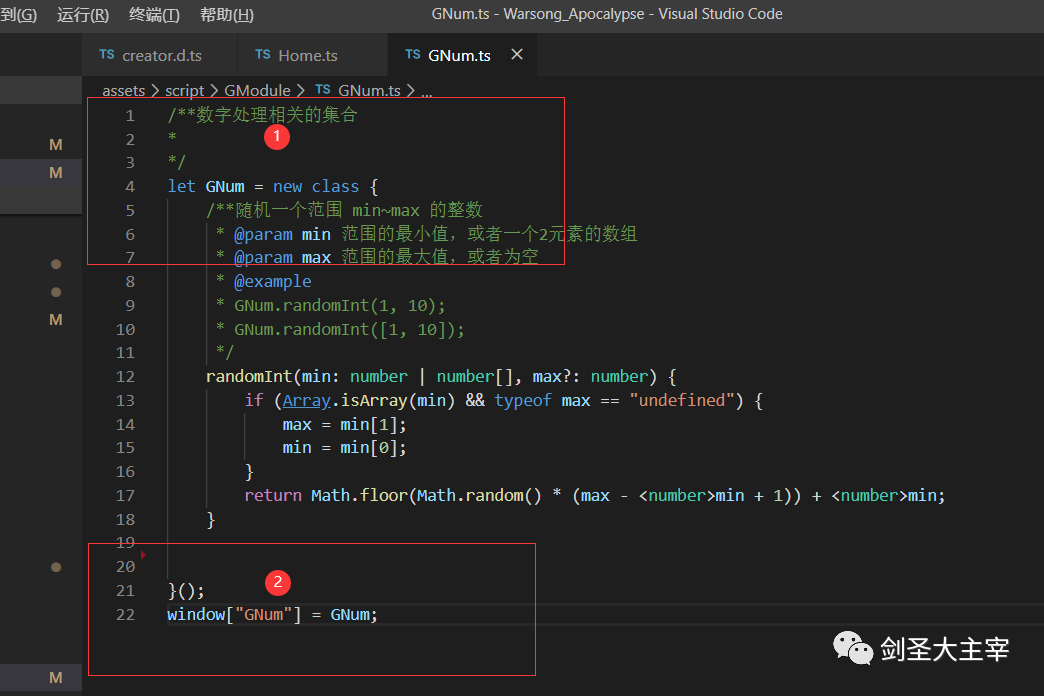Click the 'max = min[1];' statement
The width and height of the screenshot is (1044, 696).
(x=344, y=424)
